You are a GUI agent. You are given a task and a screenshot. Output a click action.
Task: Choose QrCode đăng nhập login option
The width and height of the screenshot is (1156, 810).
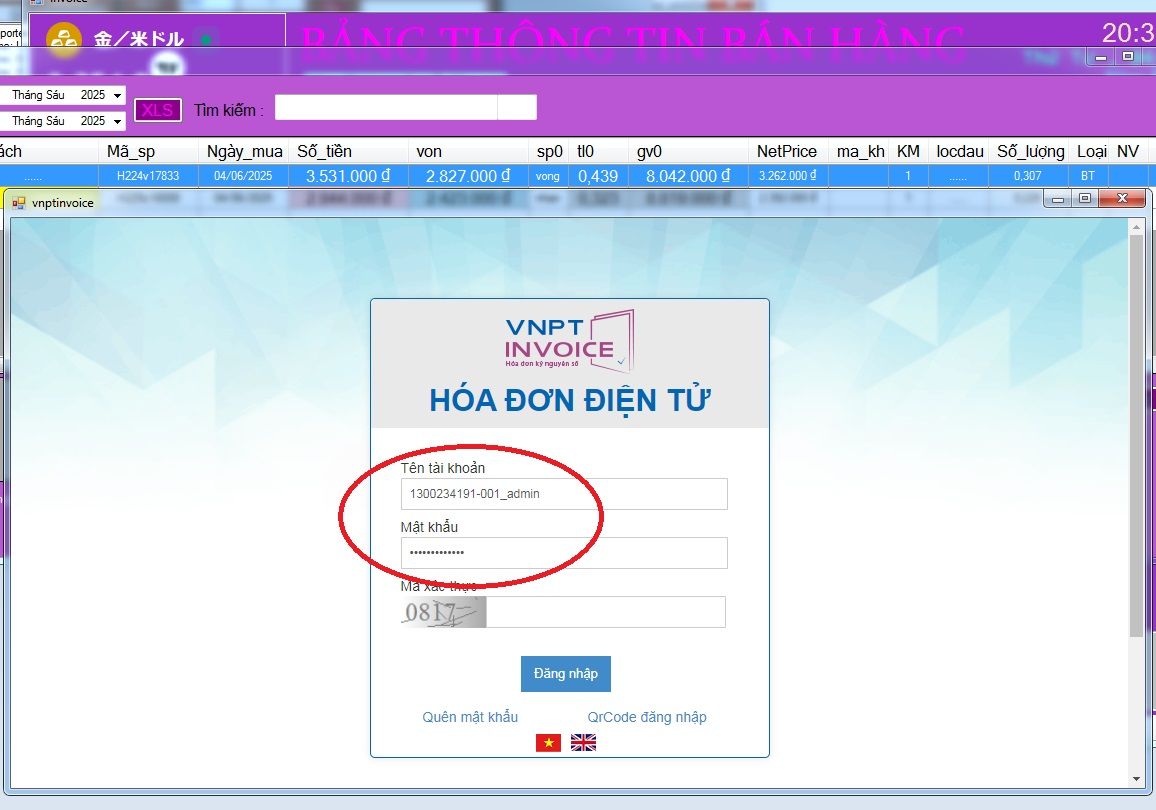(x=646, y=717)
